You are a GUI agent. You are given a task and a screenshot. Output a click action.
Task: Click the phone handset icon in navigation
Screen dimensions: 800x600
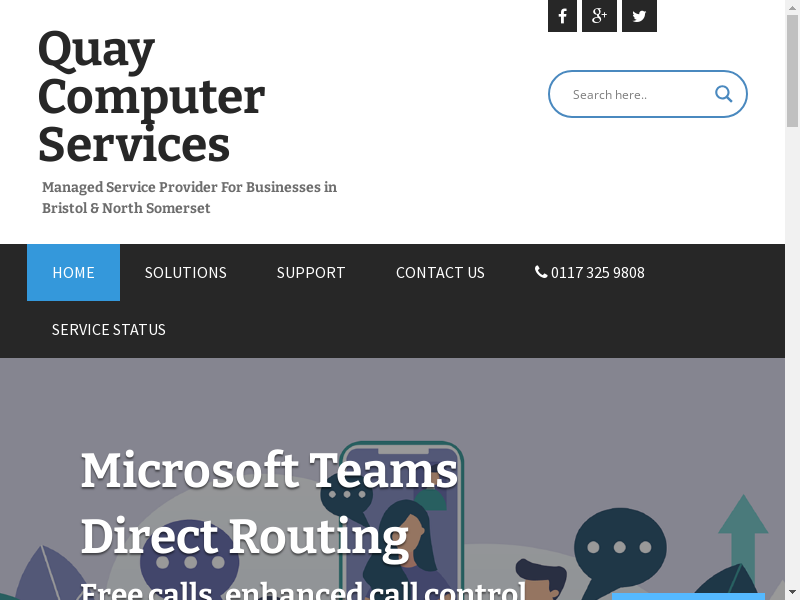click(x=541, y=272)
